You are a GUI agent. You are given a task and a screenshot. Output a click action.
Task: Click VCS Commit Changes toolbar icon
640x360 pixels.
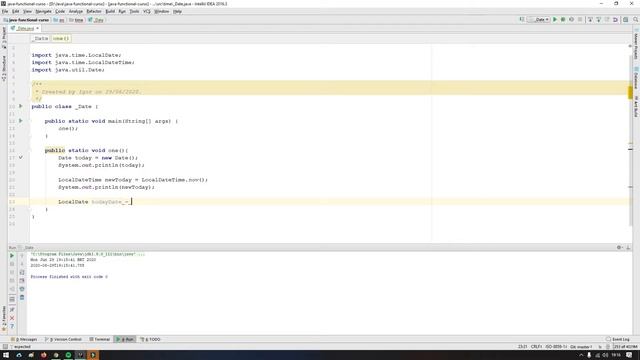(x=599, y=20)
